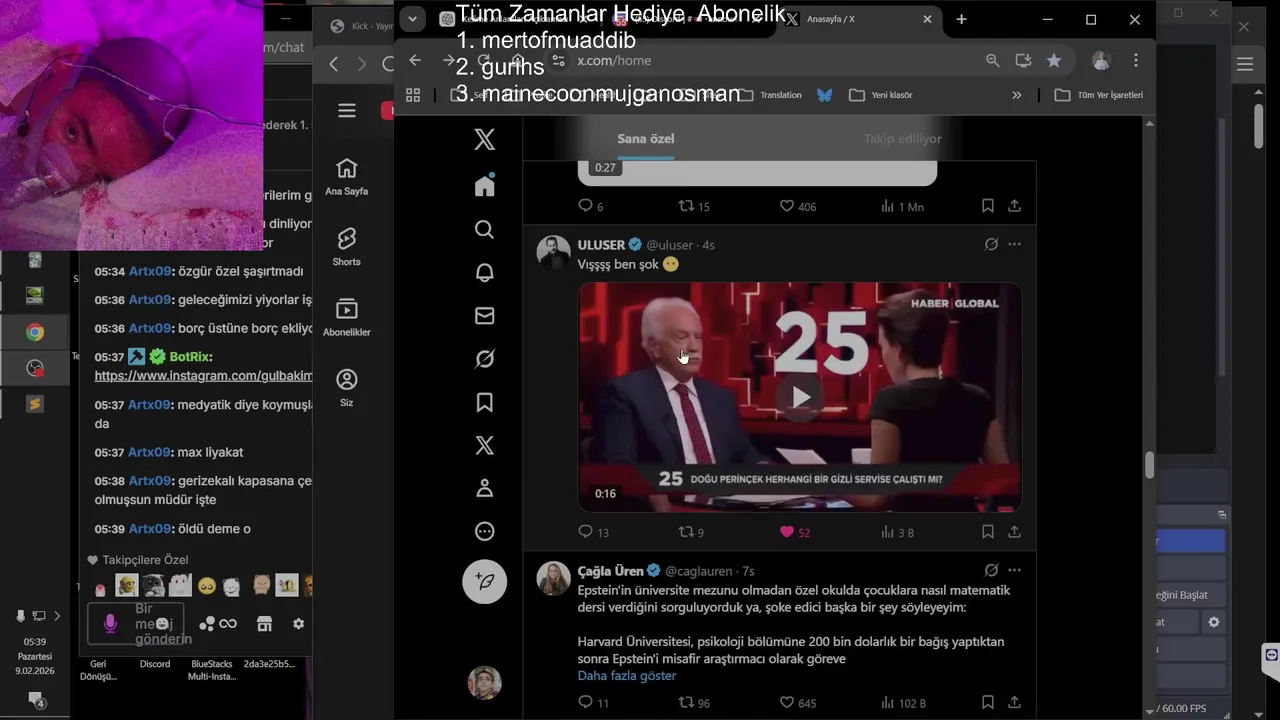Play the ULUSER video
This screenshot has height=720, width=1280.
click(800, 397)
